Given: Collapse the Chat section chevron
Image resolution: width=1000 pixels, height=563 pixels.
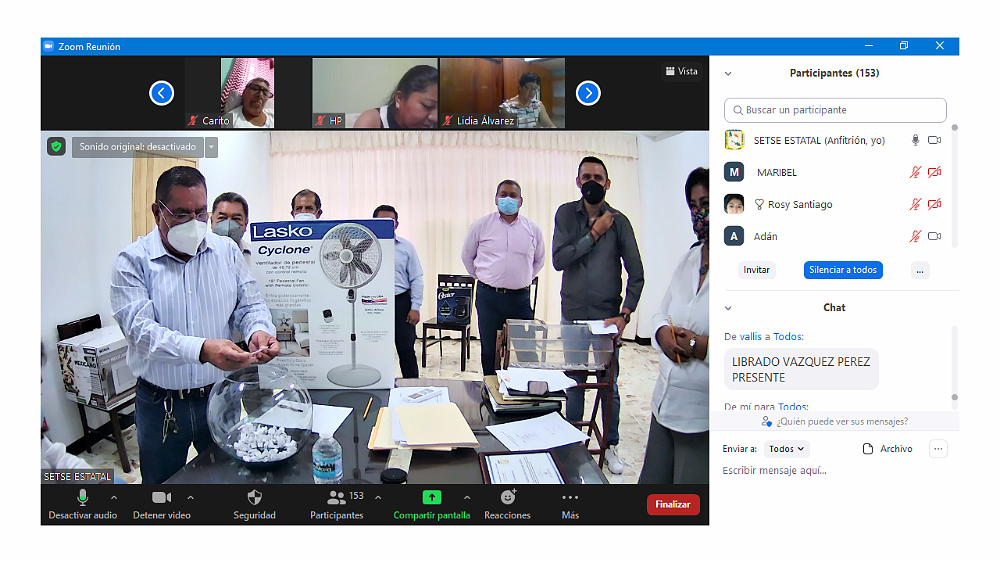Looking at the screenshot, I should pyautogui.click(x=728, y=308).
